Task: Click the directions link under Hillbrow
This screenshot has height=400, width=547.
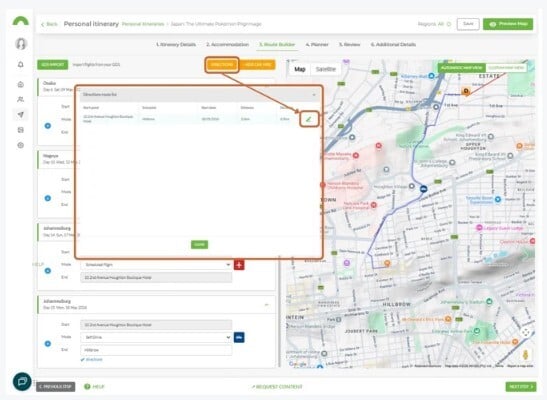Action: 92,359
